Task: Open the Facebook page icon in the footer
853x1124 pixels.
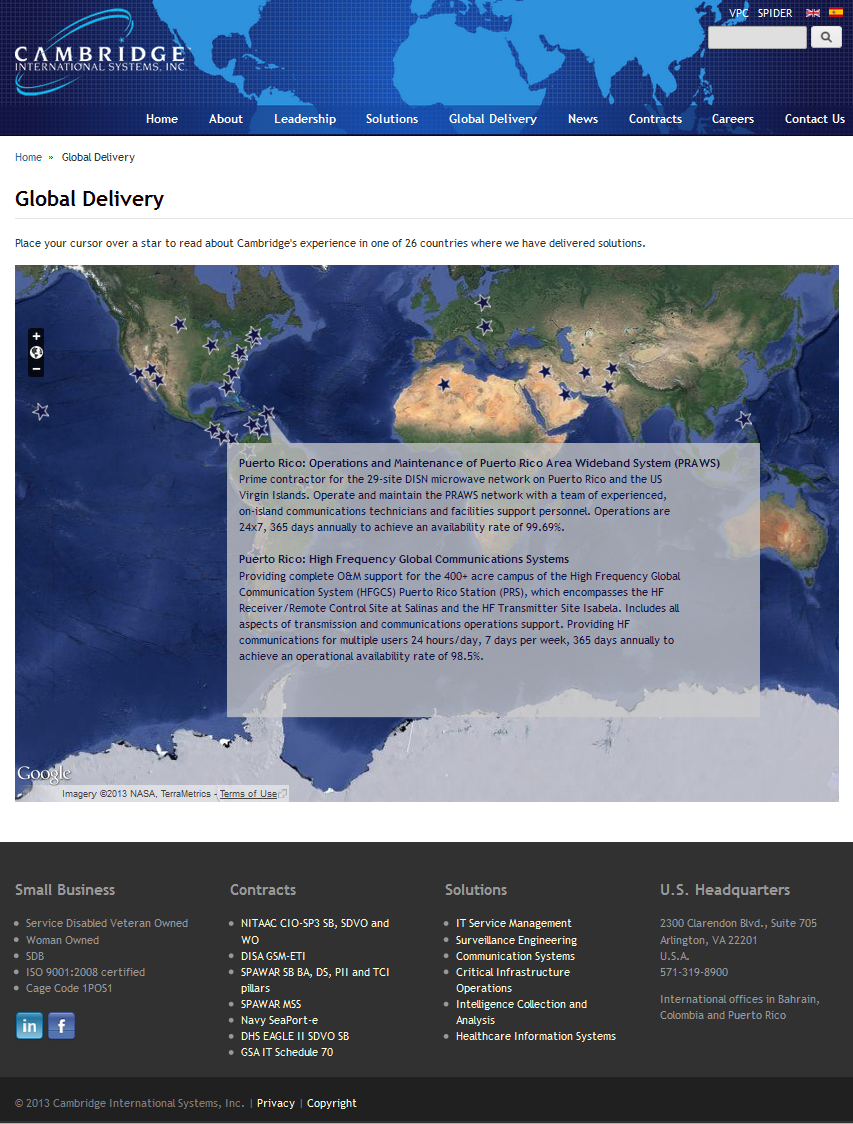Action: coord(62,1026)
